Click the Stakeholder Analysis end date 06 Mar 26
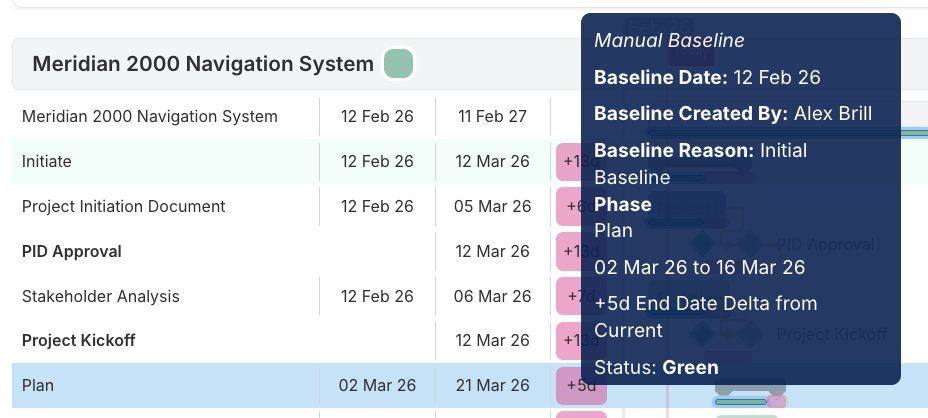Image resolution: width=928 pixels, height=418 pixels. coord(492,296)
